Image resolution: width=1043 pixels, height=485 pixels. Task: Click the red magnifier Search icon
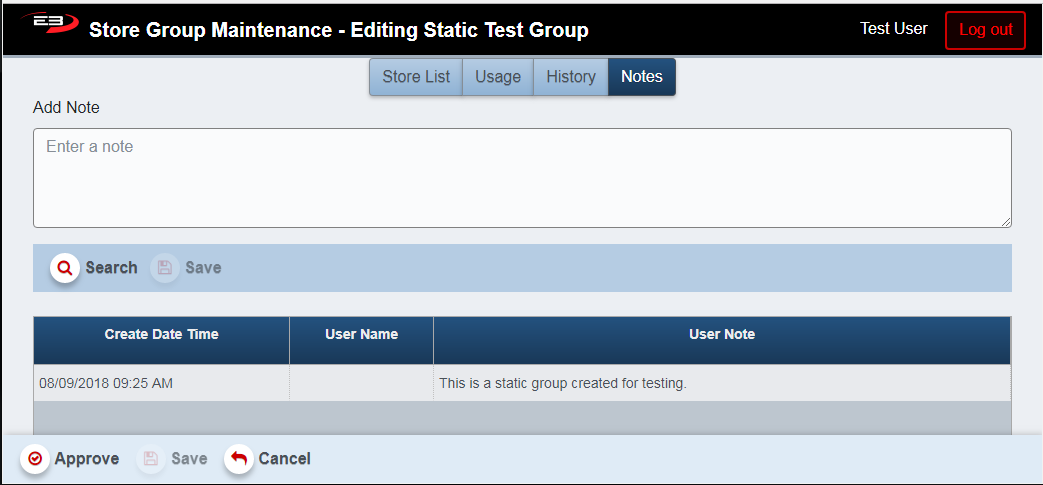[65, 268]
